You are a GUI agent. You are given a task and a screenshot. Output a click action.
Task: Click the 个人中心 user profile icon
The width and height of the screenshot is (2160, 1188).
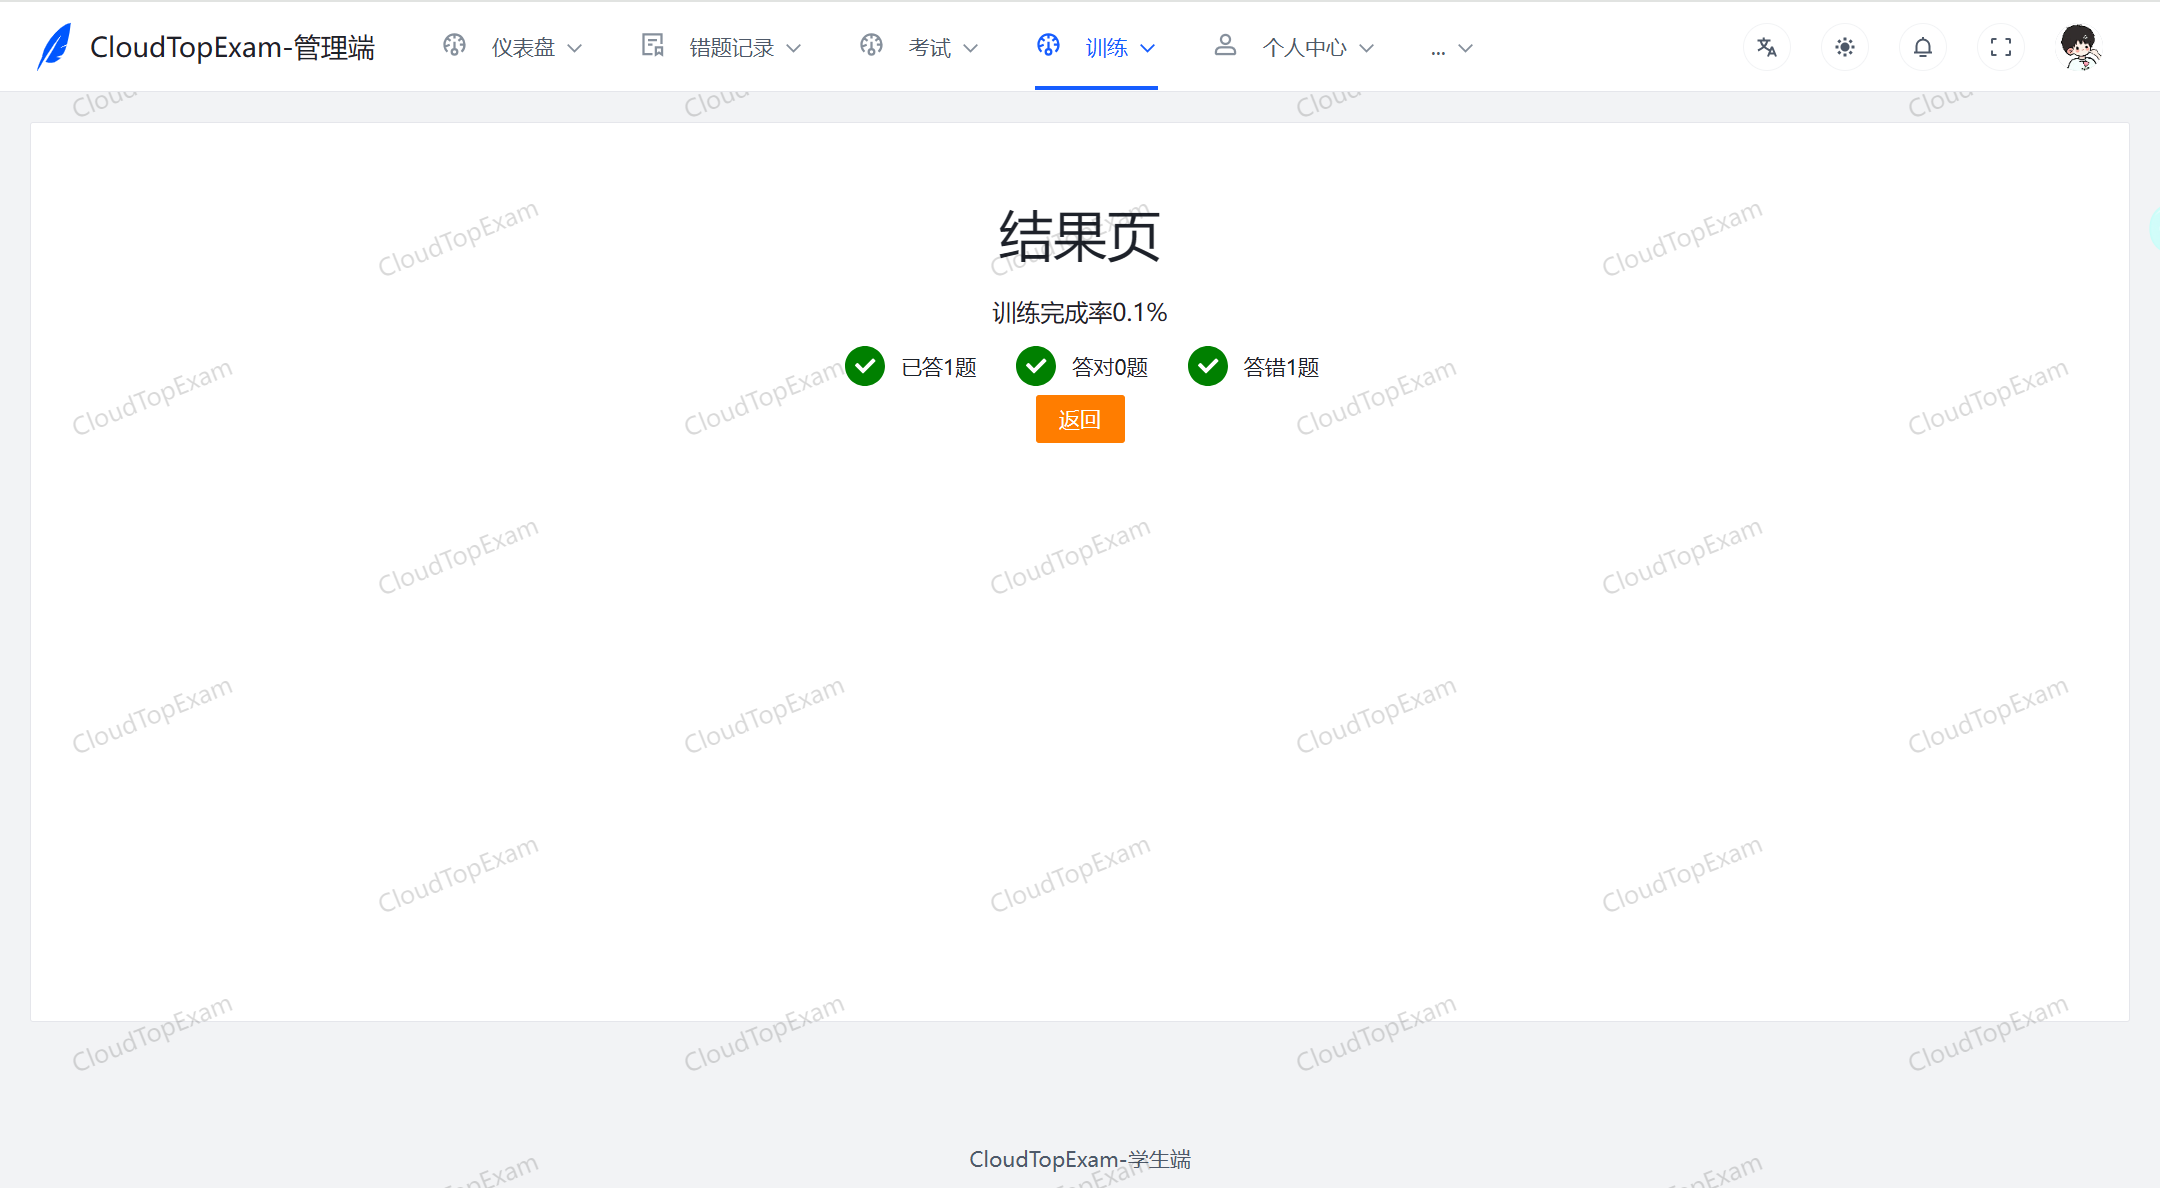coord(1224,45)
